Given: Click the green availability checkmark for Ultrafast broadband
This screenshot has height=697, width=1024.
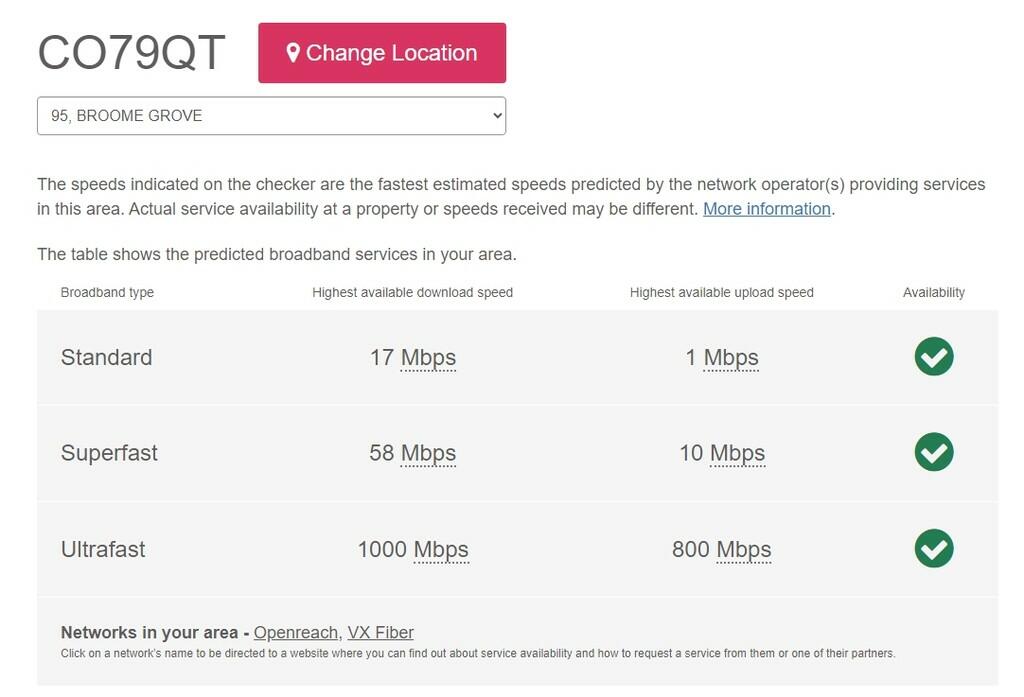Looking at the screenshot, I should coord(933,548).
